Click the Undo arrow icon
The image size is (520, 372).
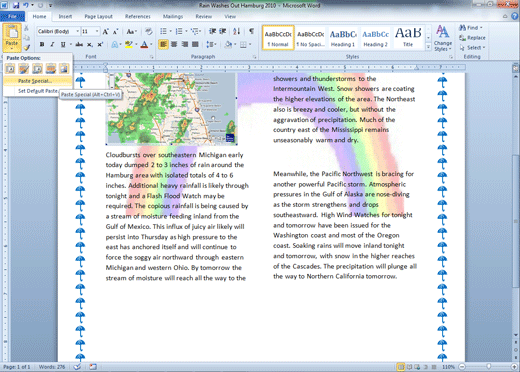click(26, 5)
